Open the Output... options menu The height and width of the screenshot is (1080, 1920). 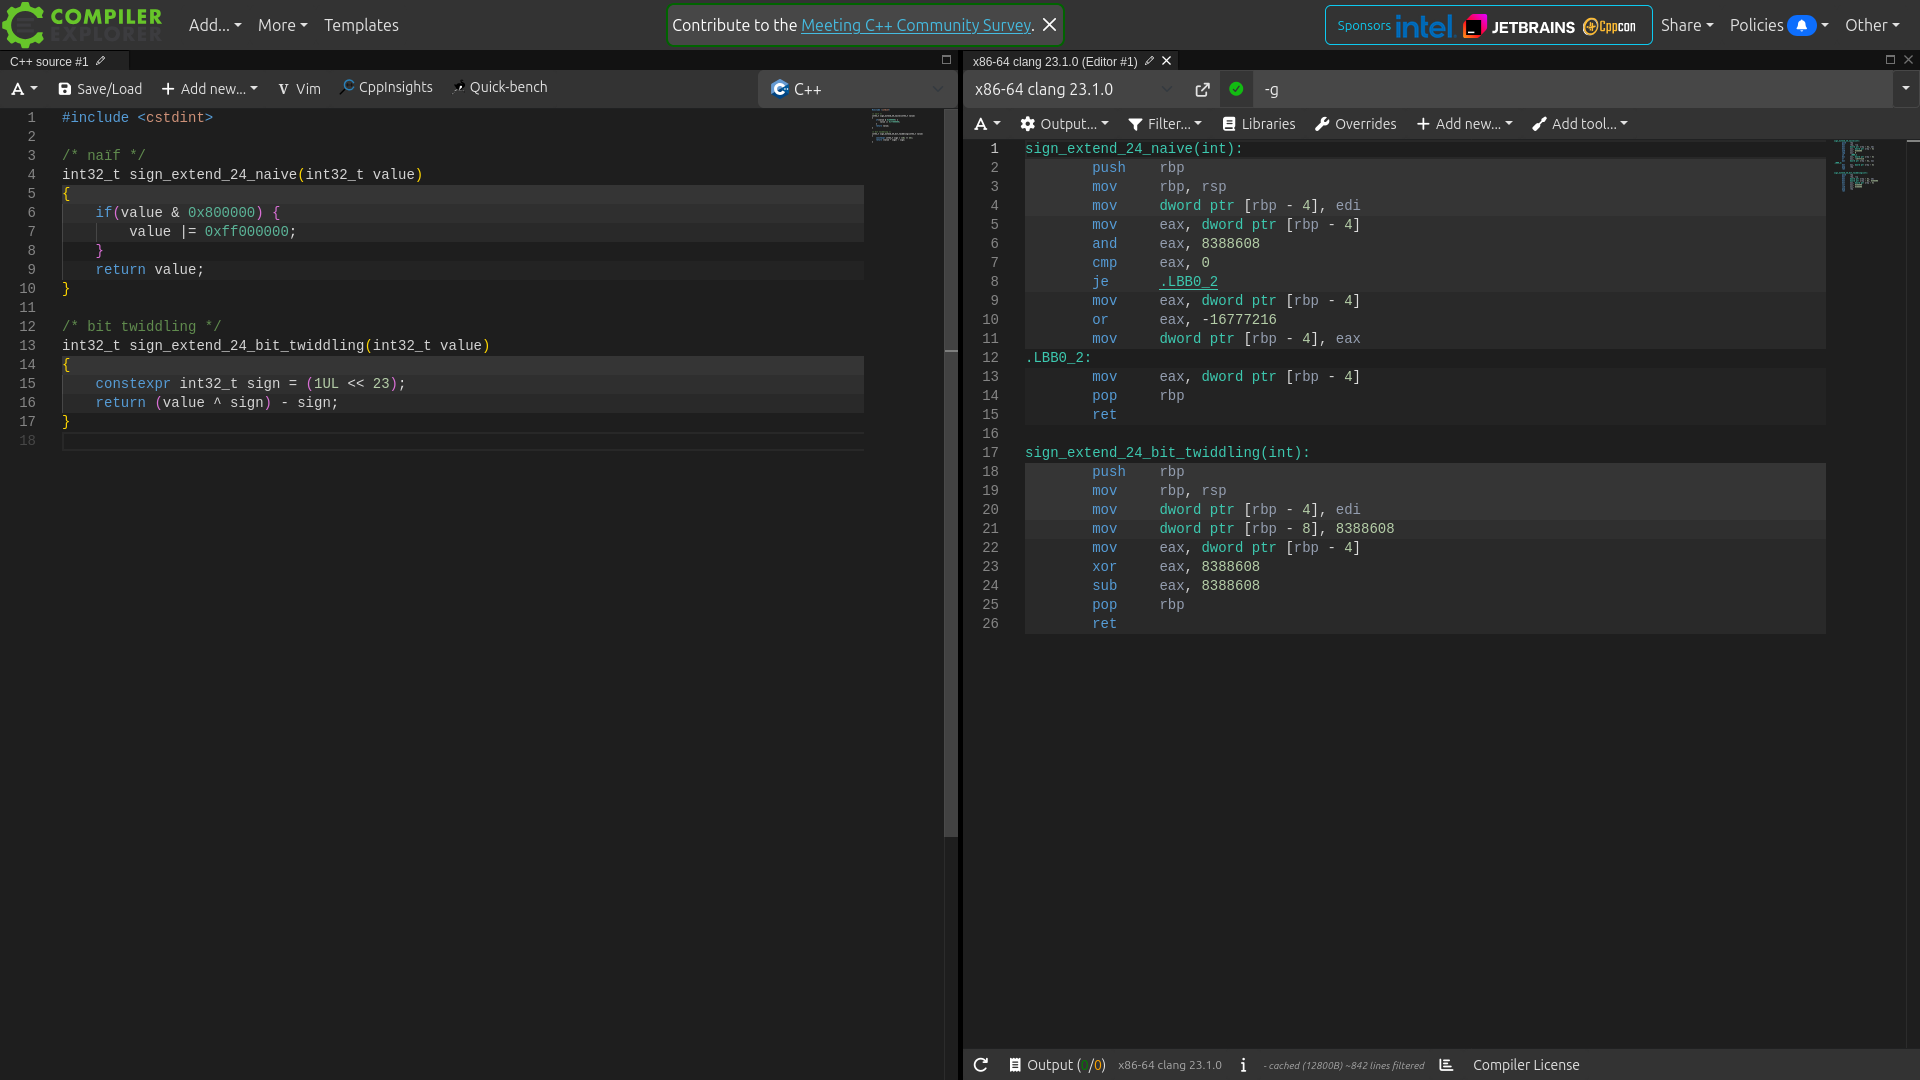pos(1064,124)
